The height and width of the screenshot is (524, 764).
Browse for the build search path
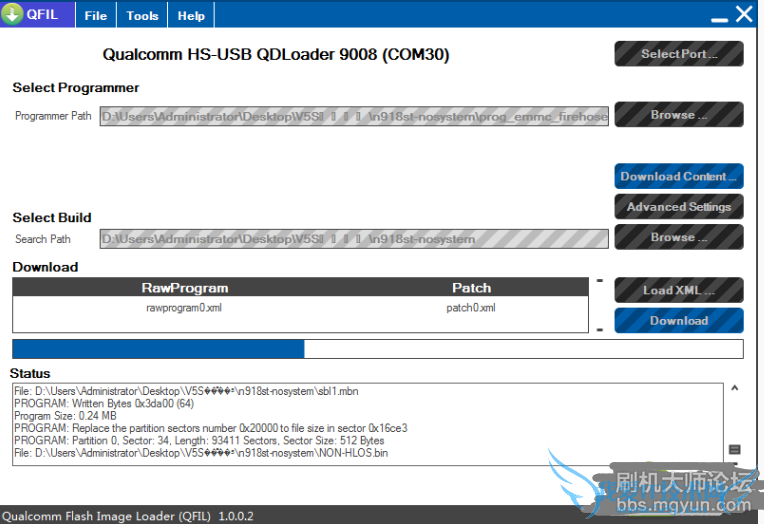click(679, 237)
